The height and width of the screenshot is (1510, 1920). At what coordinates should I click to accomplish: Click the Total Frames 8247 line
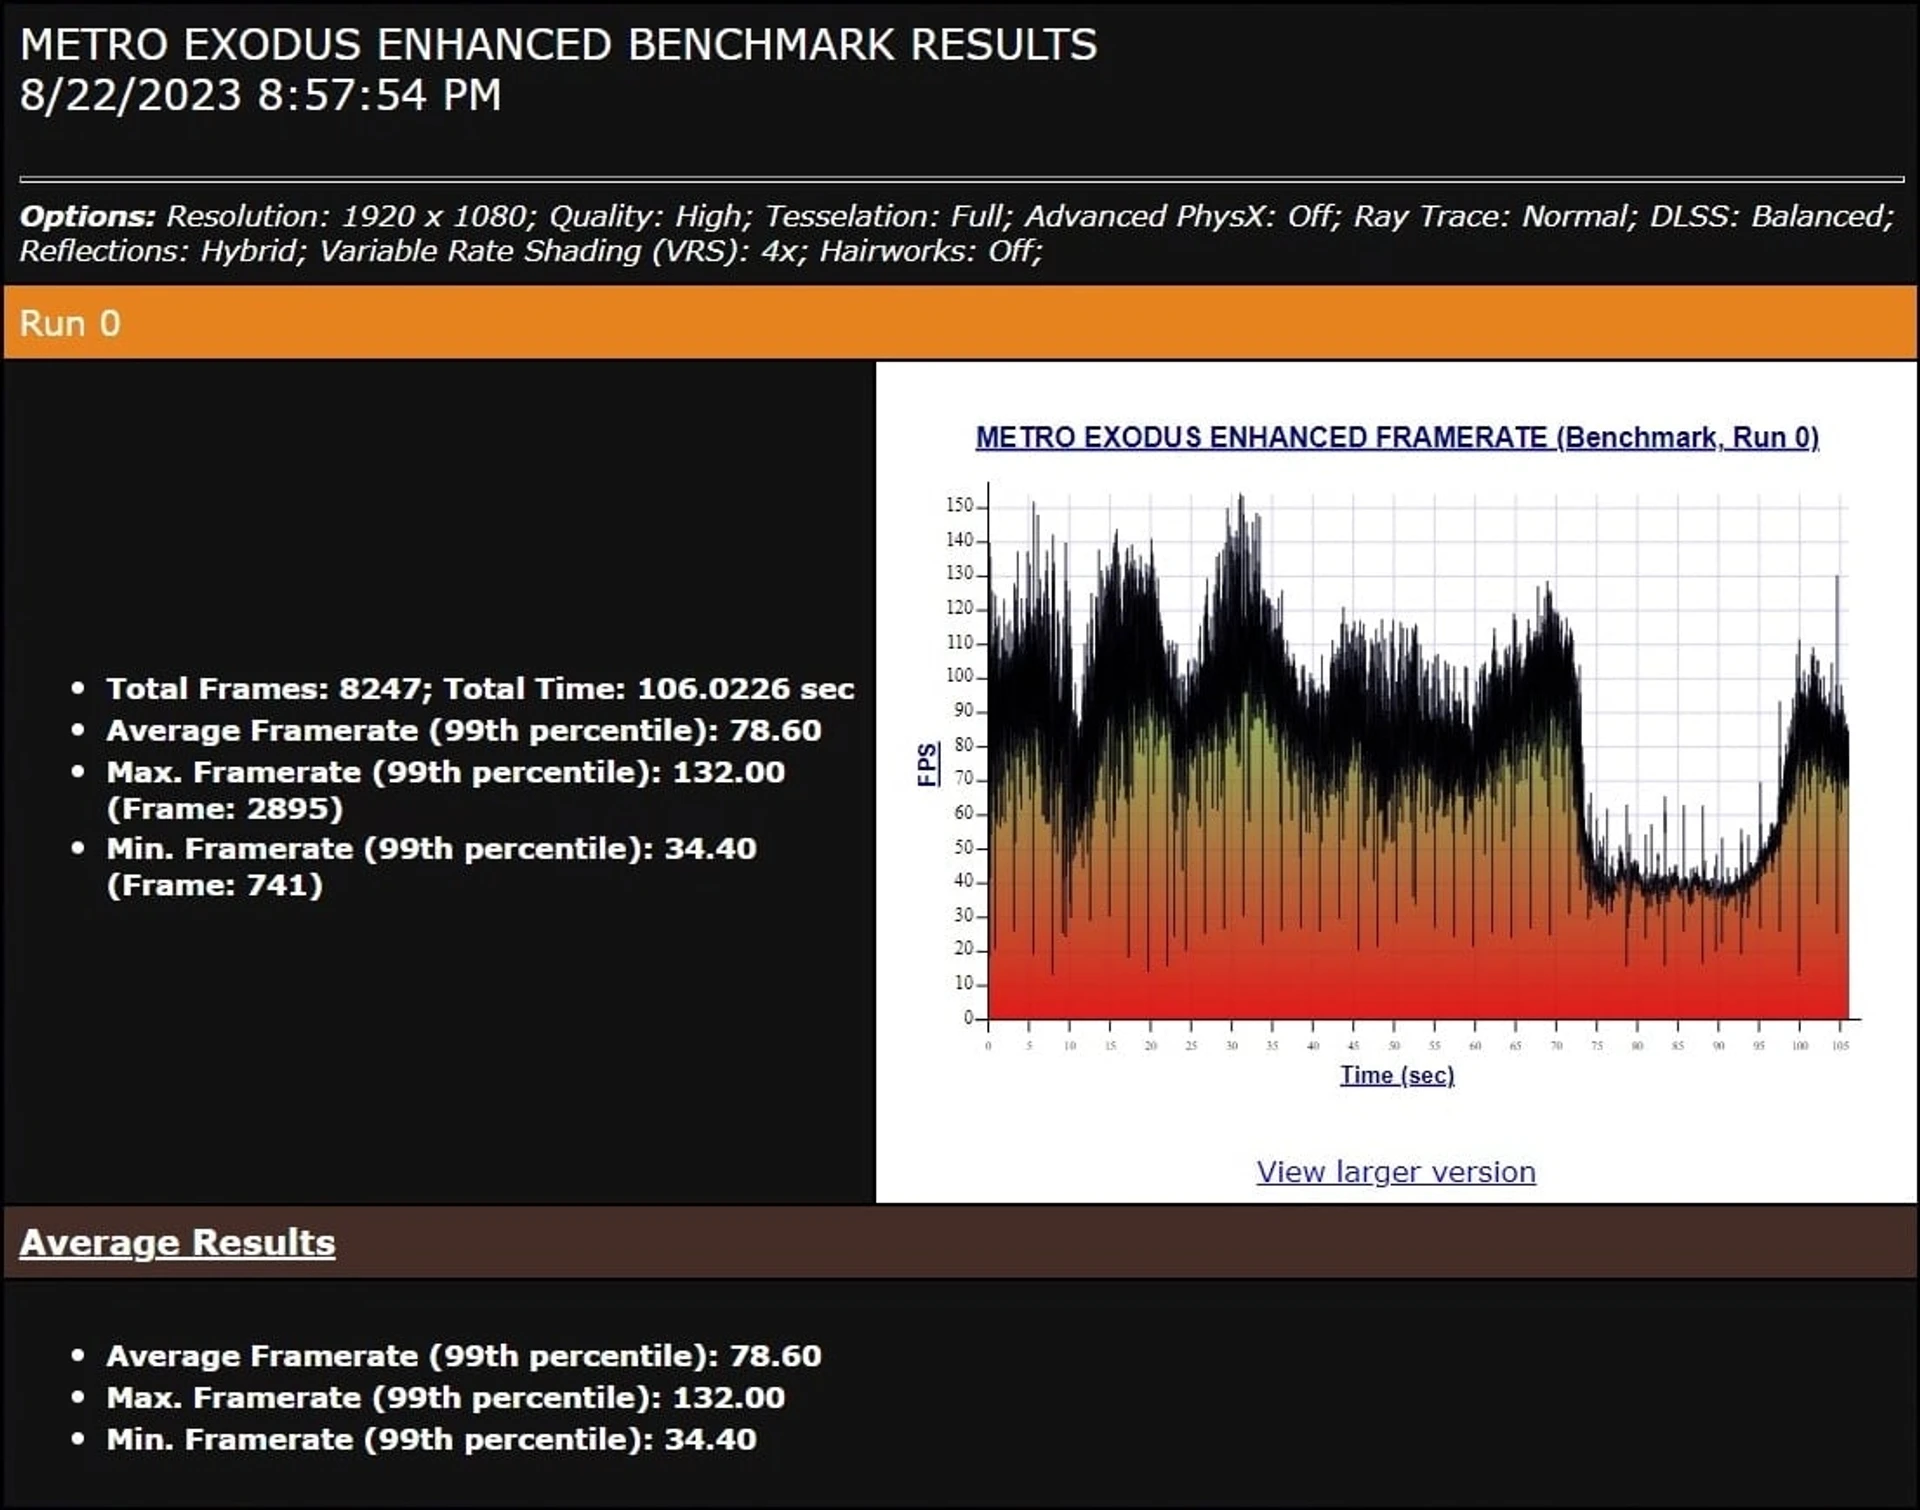pyautogui.click(x=480, y=688)
